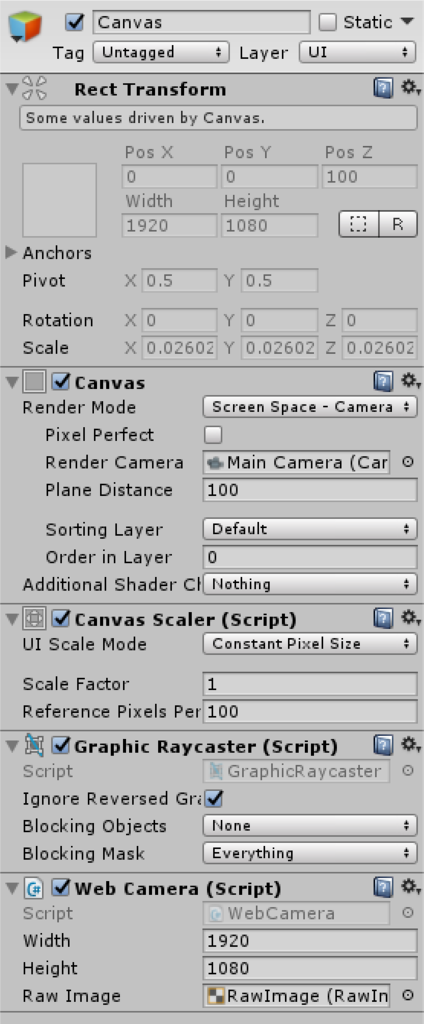Click the raw edit mode R button

click(397, 225)
